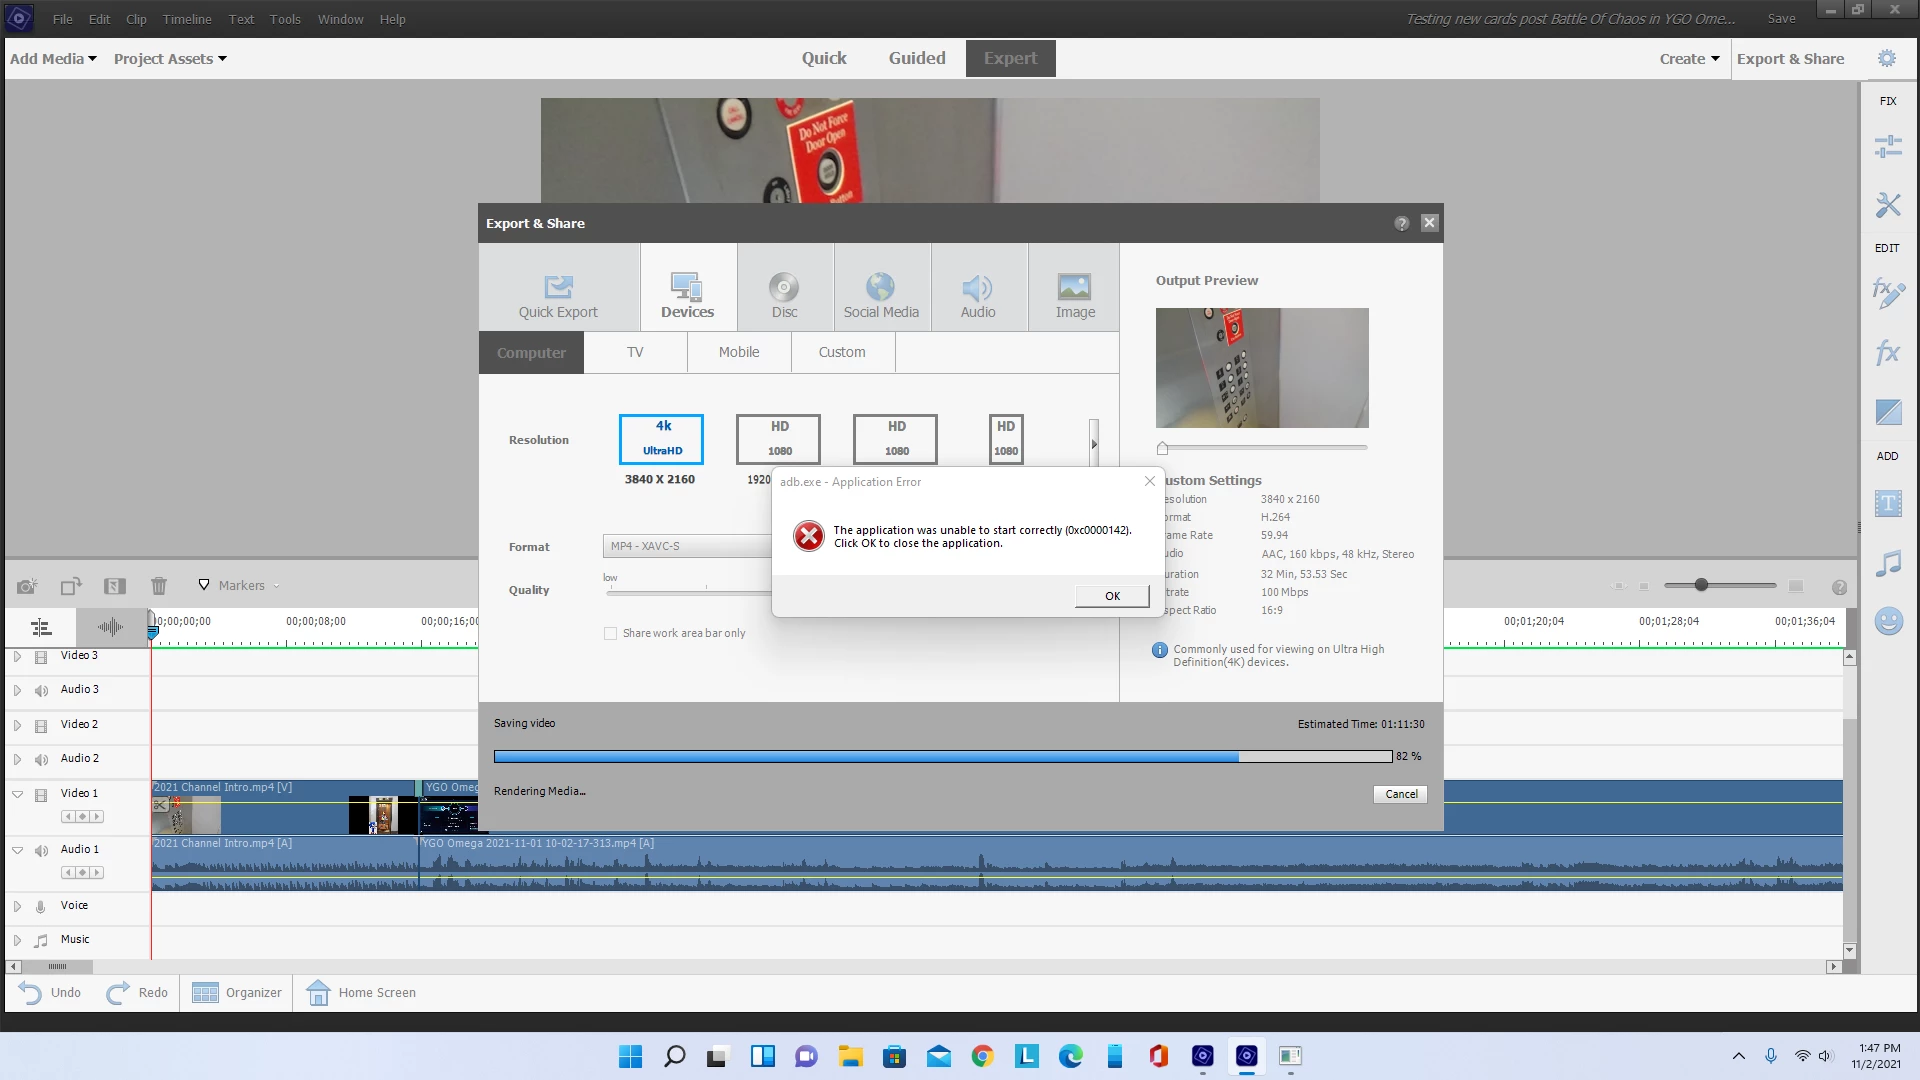Expand the Video 3 track
1920x1080 pixels.
pyautogui.click(x=17, y=656)
